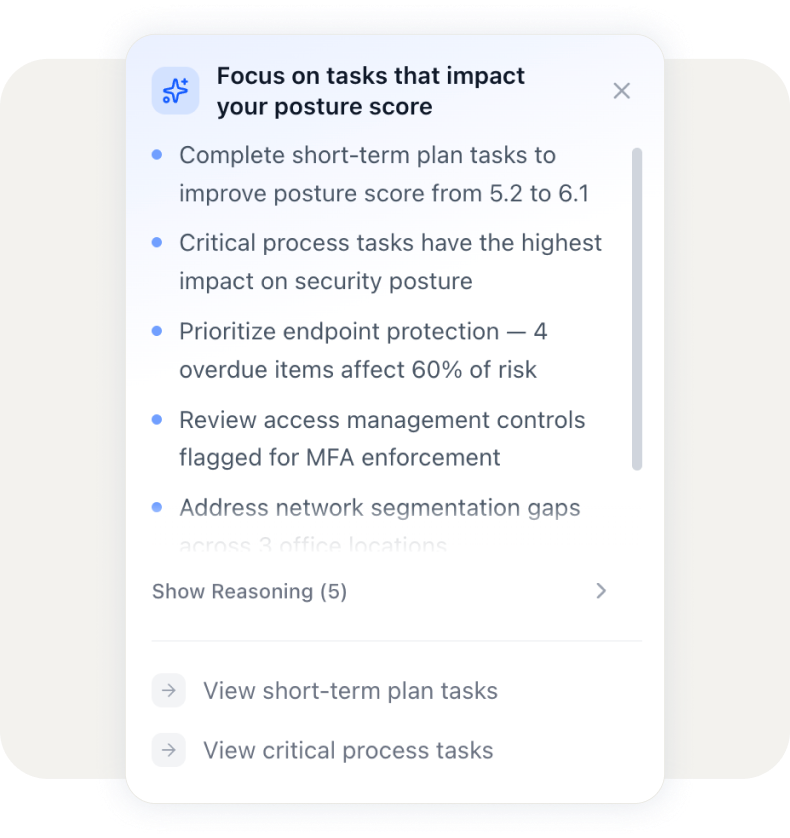Select the 'Address network segmentation gaps' insight
790x838 pixels.
(x=379, y=508)
